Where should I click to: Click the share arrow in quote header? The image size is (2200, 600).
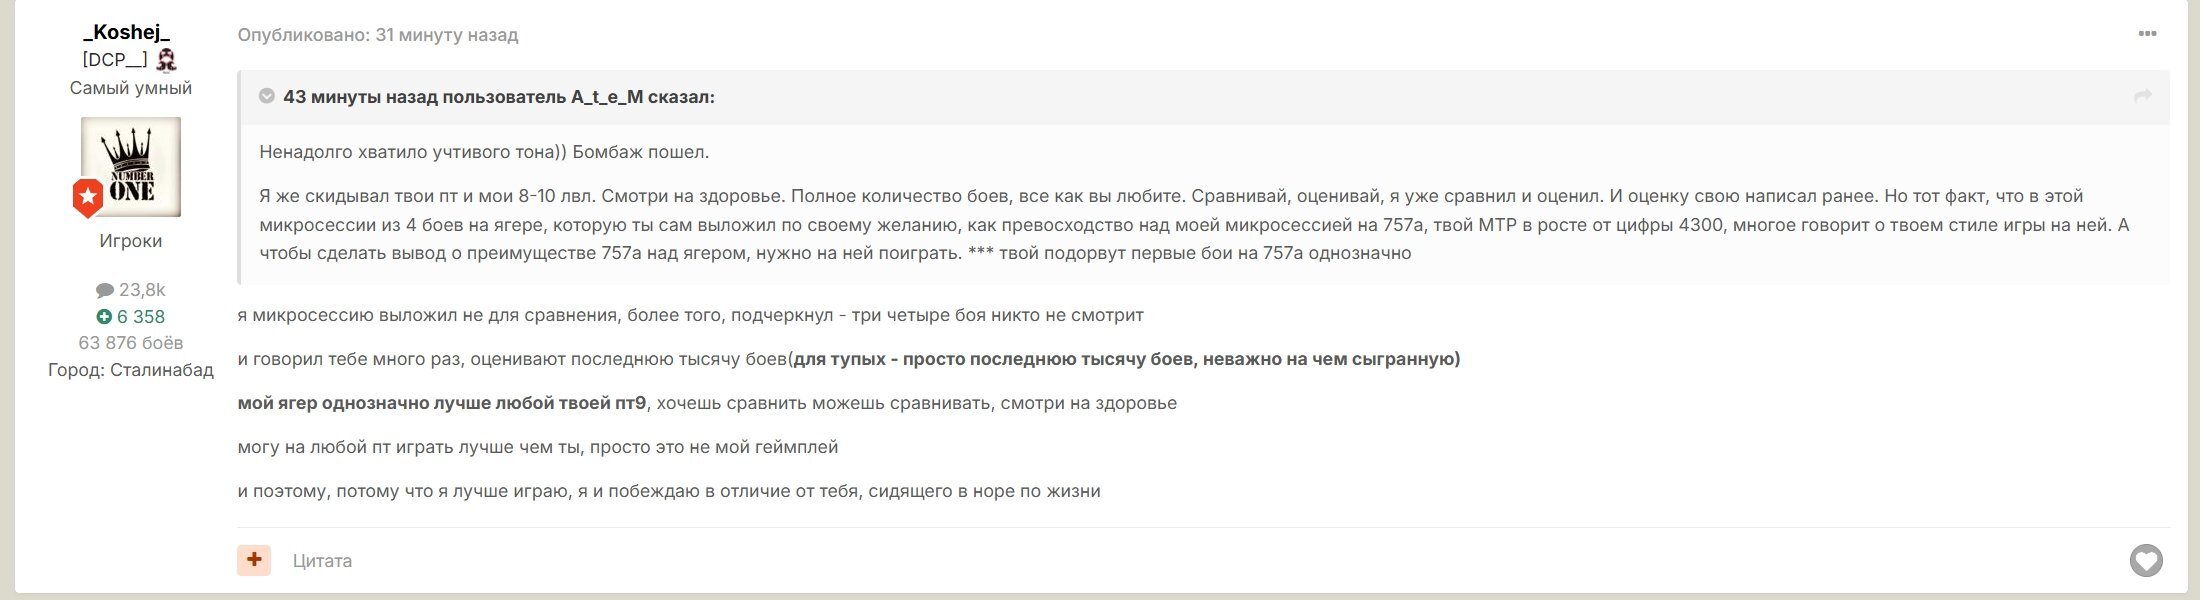tap(2143, 96)
